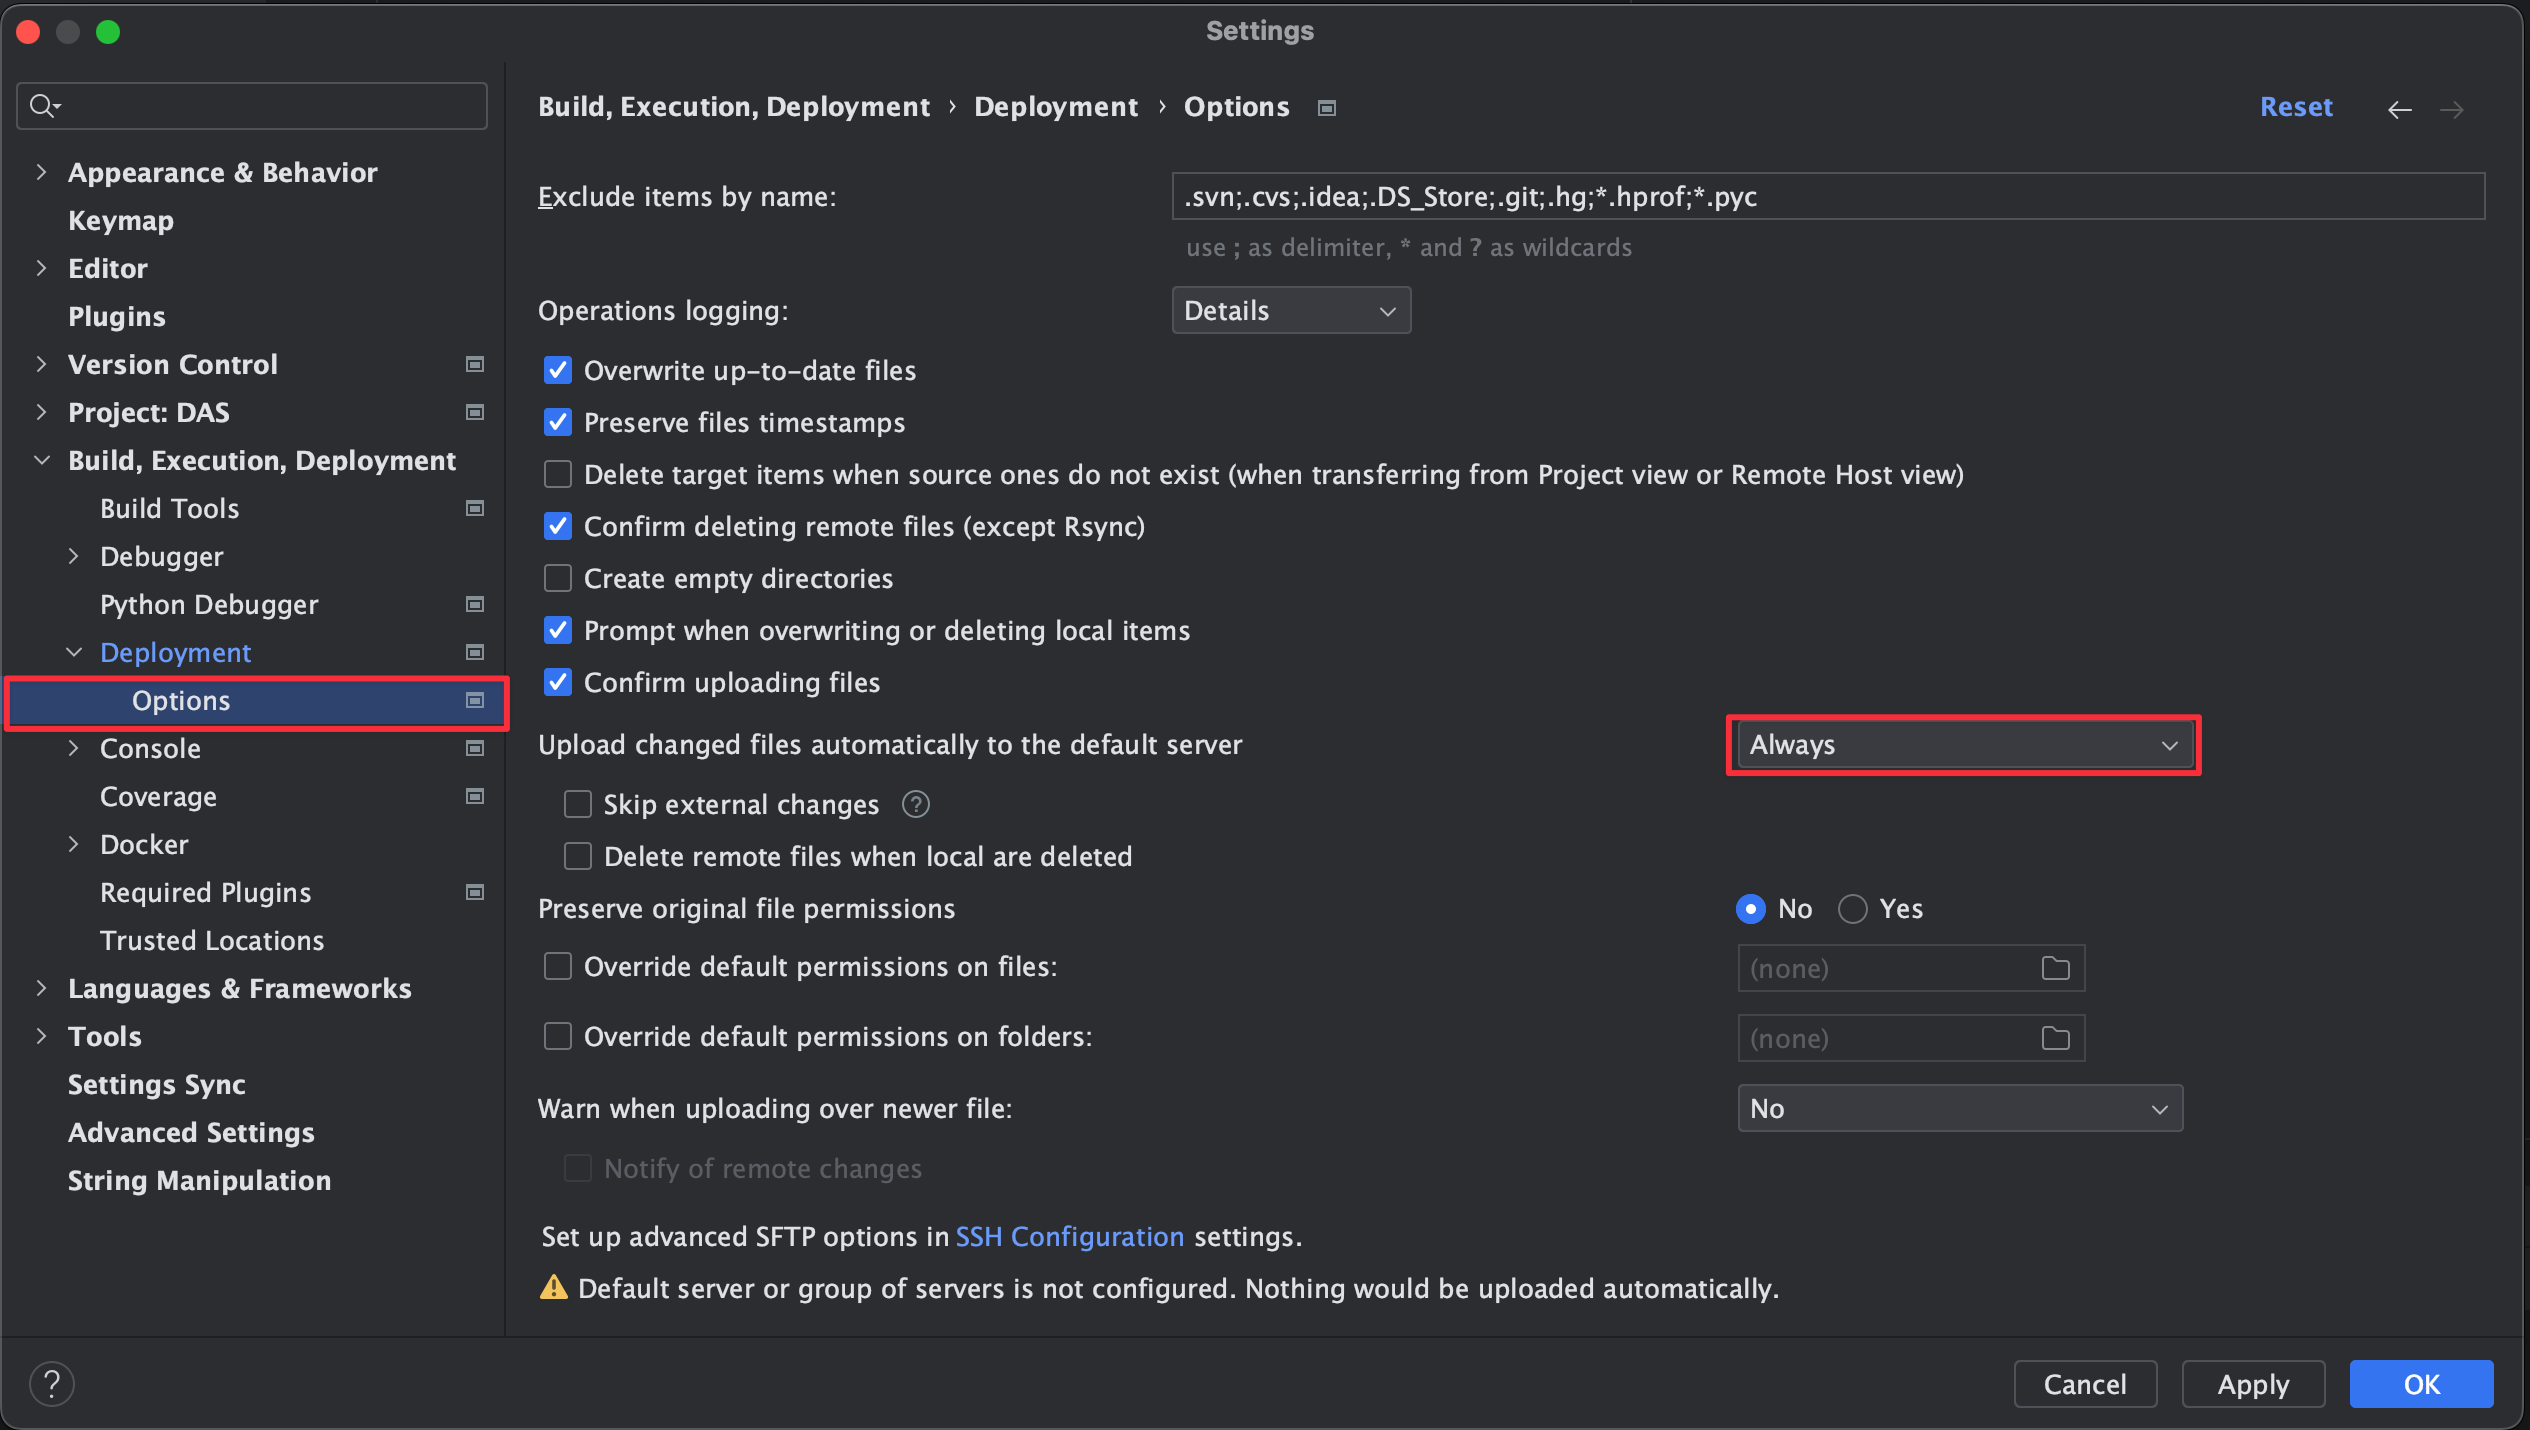Open the SSH Configuration link
This screenshot has height=1430, width=2530.
coord(1069,1237)
